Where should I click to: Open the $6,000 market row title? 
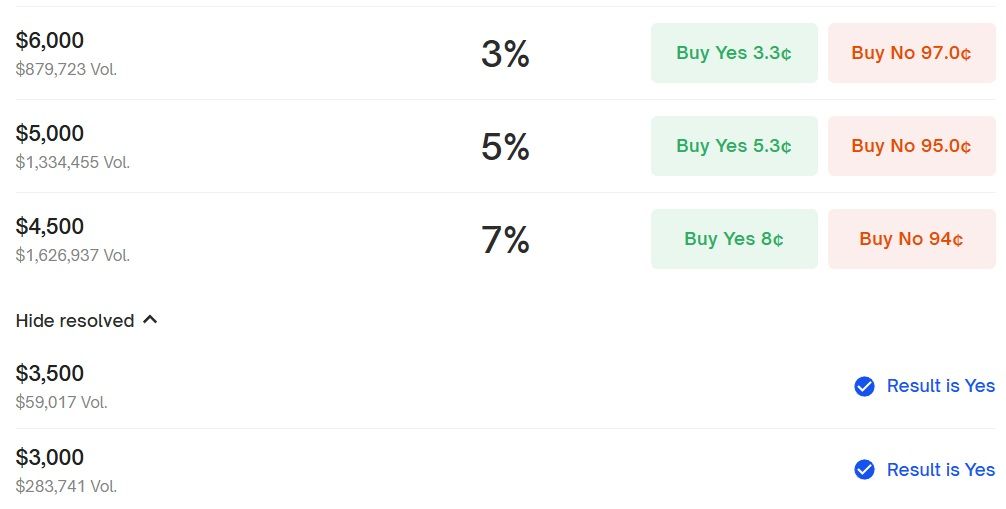(49, 40)
